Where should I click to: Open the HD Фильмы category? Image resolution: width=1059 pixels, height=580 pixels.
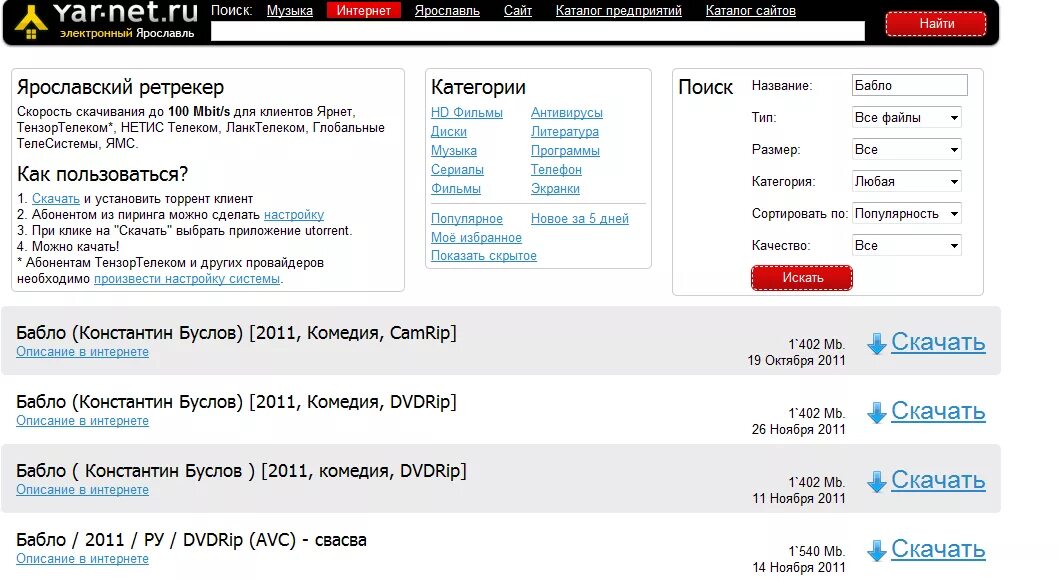pyautogui.click(x=467, y=112)
